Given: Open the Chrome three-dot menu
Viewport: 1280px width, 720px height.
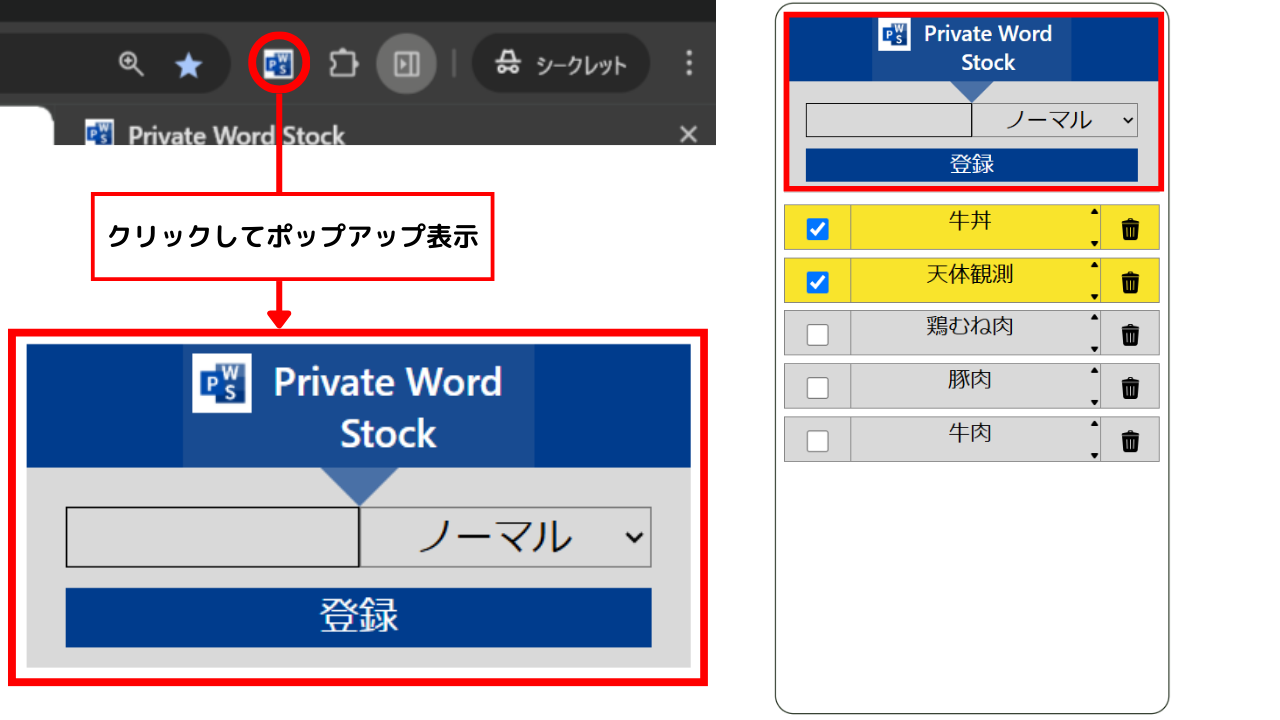Looking at the screenshot, I should click(688, 65).
